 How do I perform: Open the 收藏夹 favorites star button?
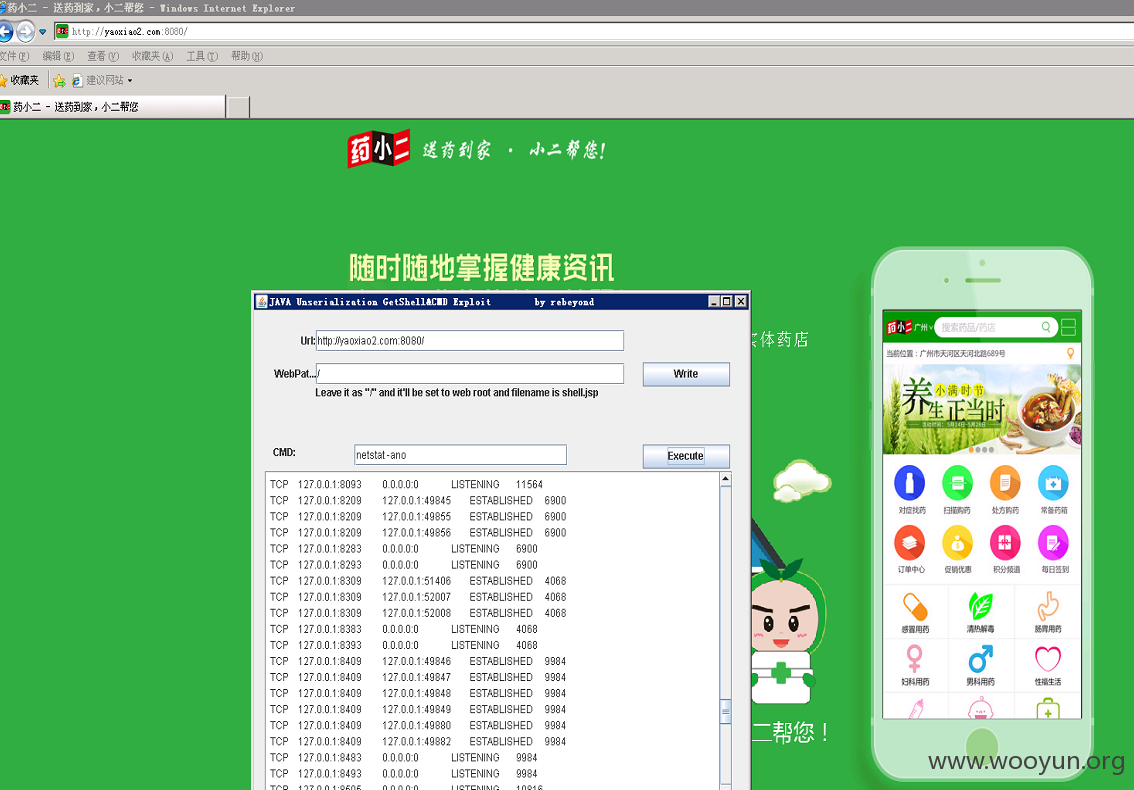[x=20, y=80]
